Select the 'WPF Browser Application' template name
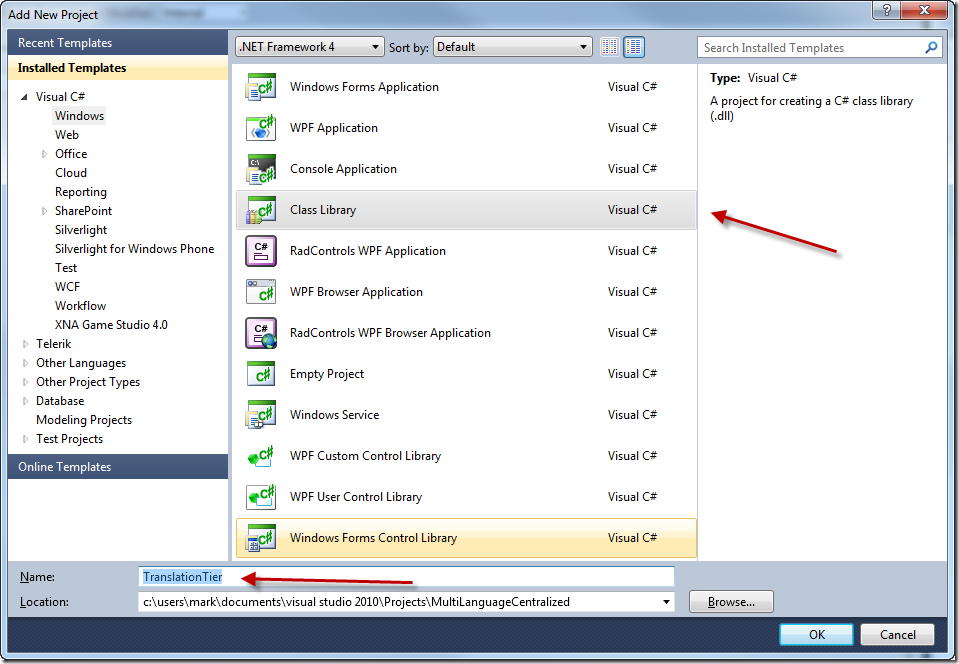The image size is (959, 664). pos(356,292)
